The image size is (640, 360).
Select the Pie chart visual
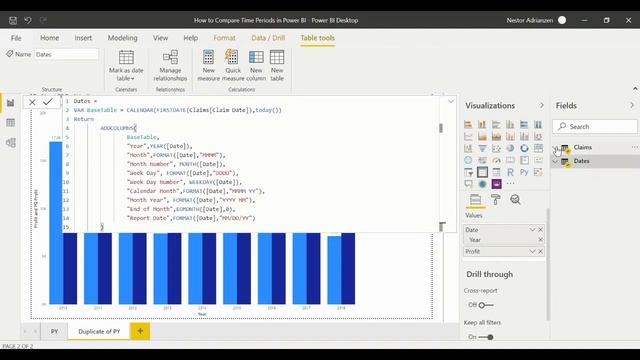tap(510, 148)
